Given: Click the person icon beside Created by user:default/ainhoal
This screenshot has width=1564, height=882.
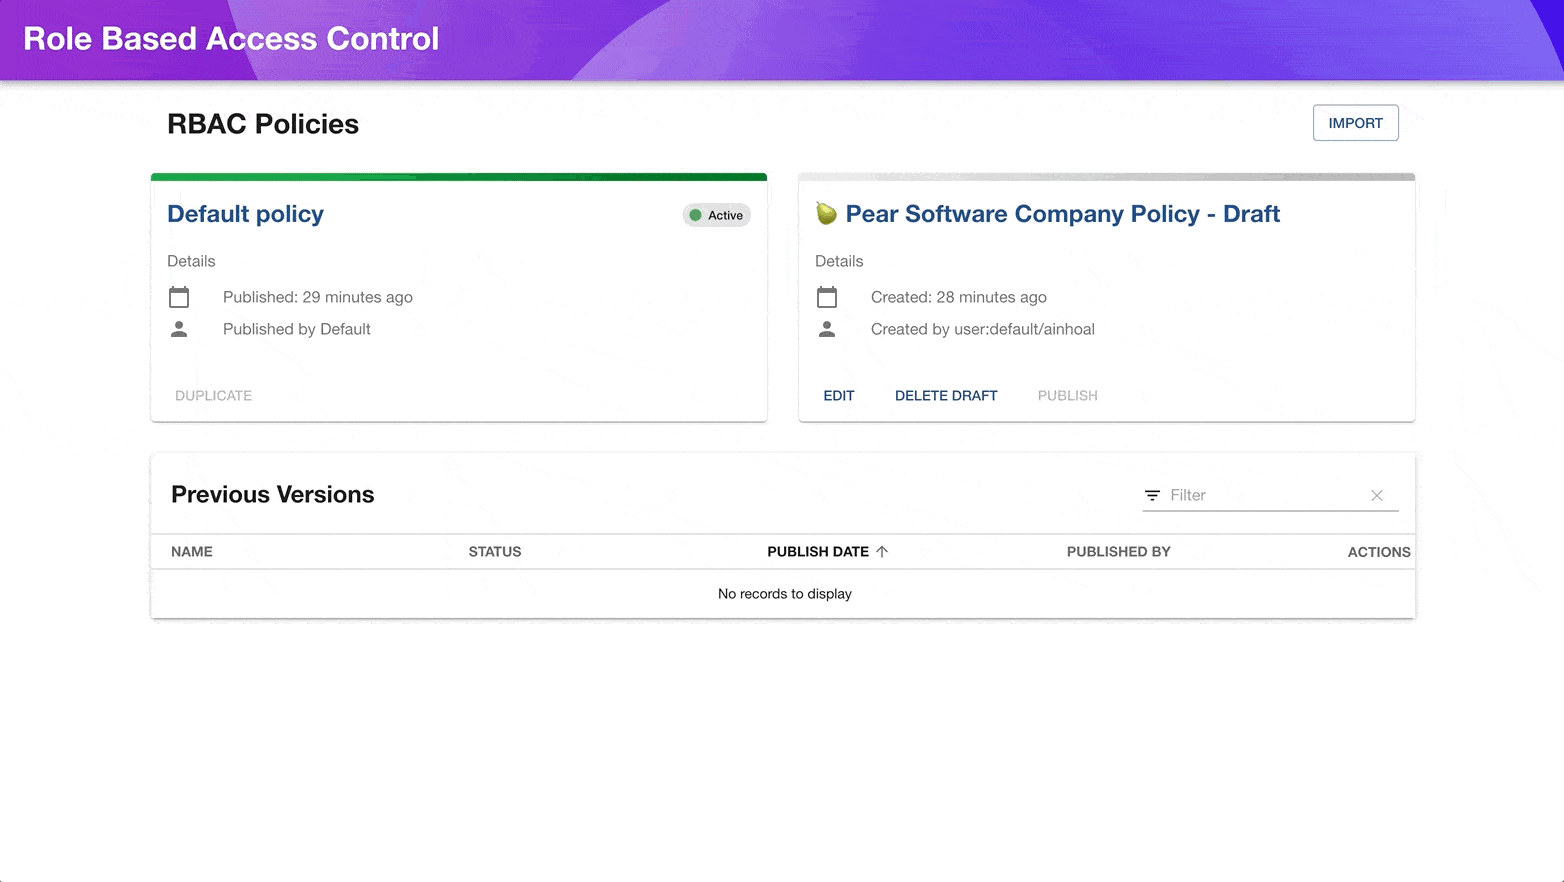Looking at the screenshot, I should pyautogui.click(x=827, y=328).
